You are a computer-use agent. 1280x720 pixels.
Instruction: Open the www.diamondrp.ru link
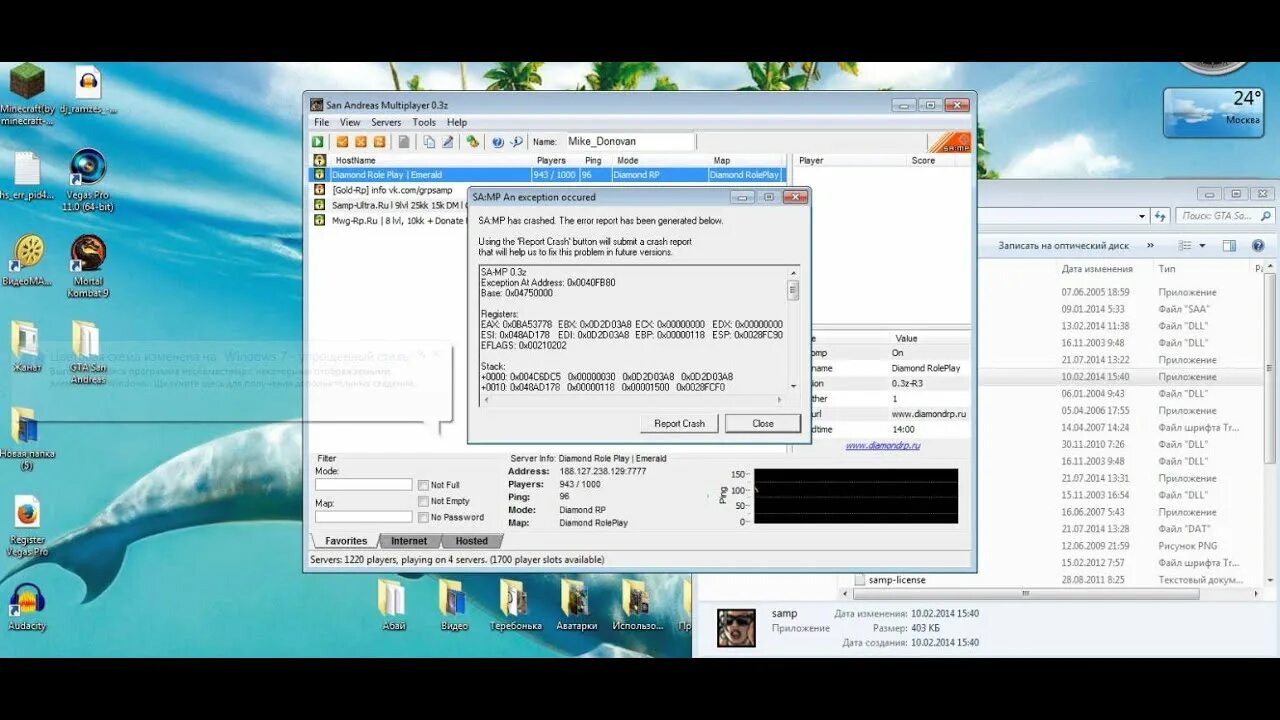click(883, 445)
